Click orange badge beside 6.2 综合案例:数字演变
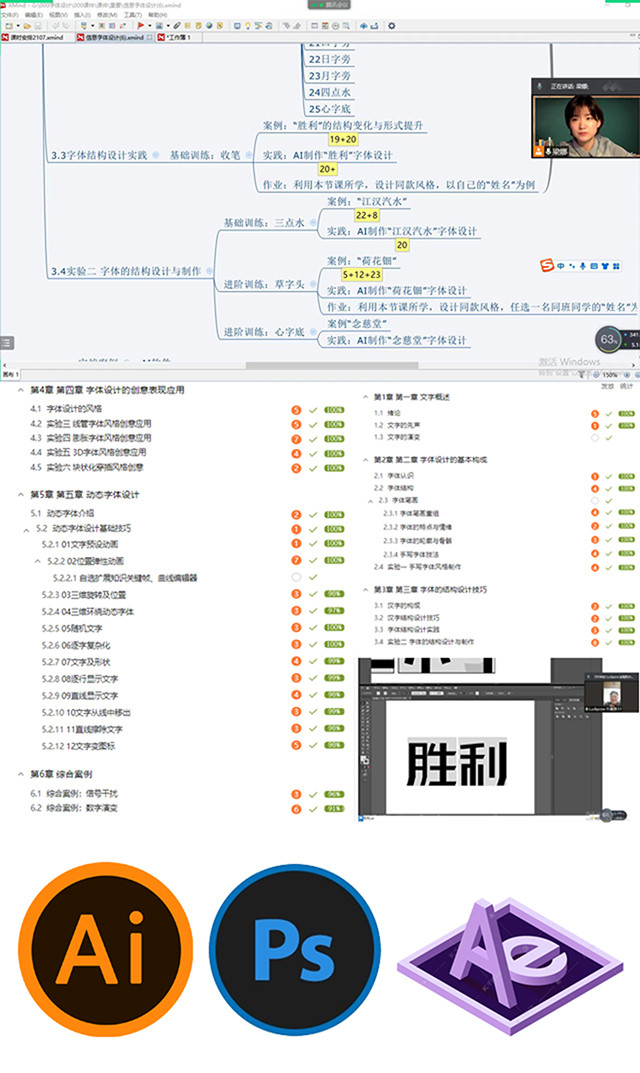 tap(296, 809)
